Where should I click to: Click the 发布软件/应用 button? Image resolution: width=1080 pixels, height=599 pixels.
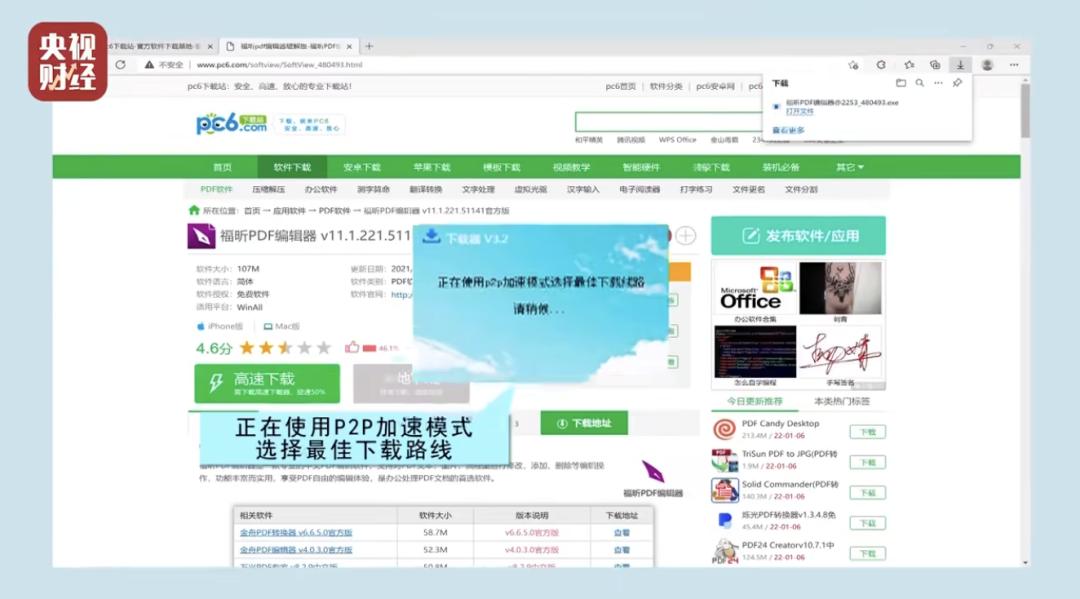coord(798,235)
